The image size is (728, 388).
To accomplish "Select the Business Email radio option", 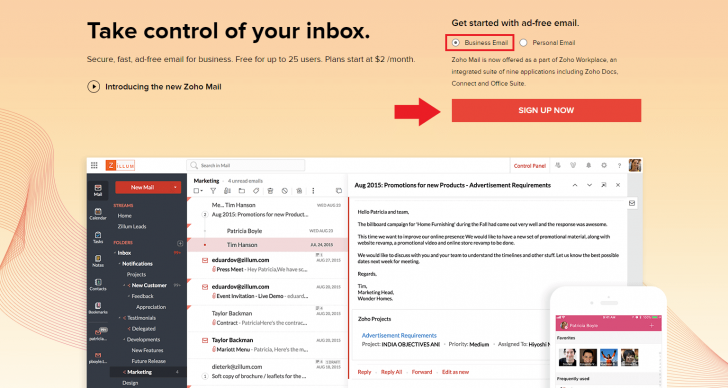I will point(455,43).
